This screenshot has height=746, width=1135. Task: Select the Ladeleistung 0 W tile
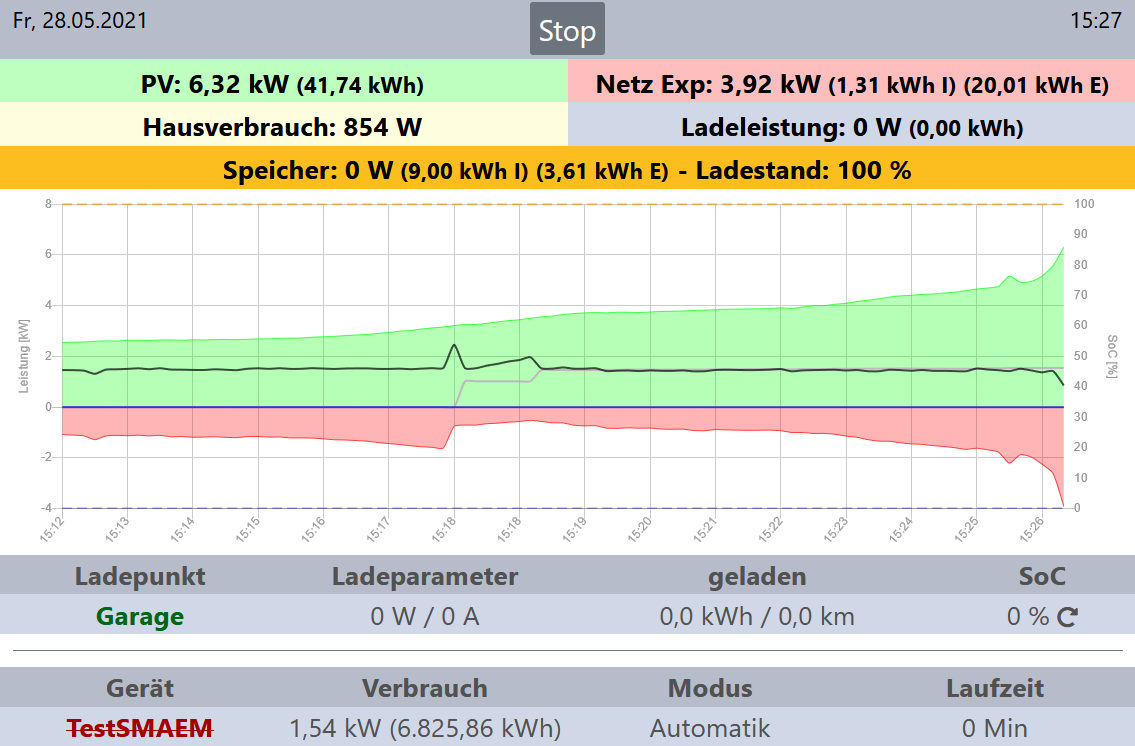[x=851, y=124]
